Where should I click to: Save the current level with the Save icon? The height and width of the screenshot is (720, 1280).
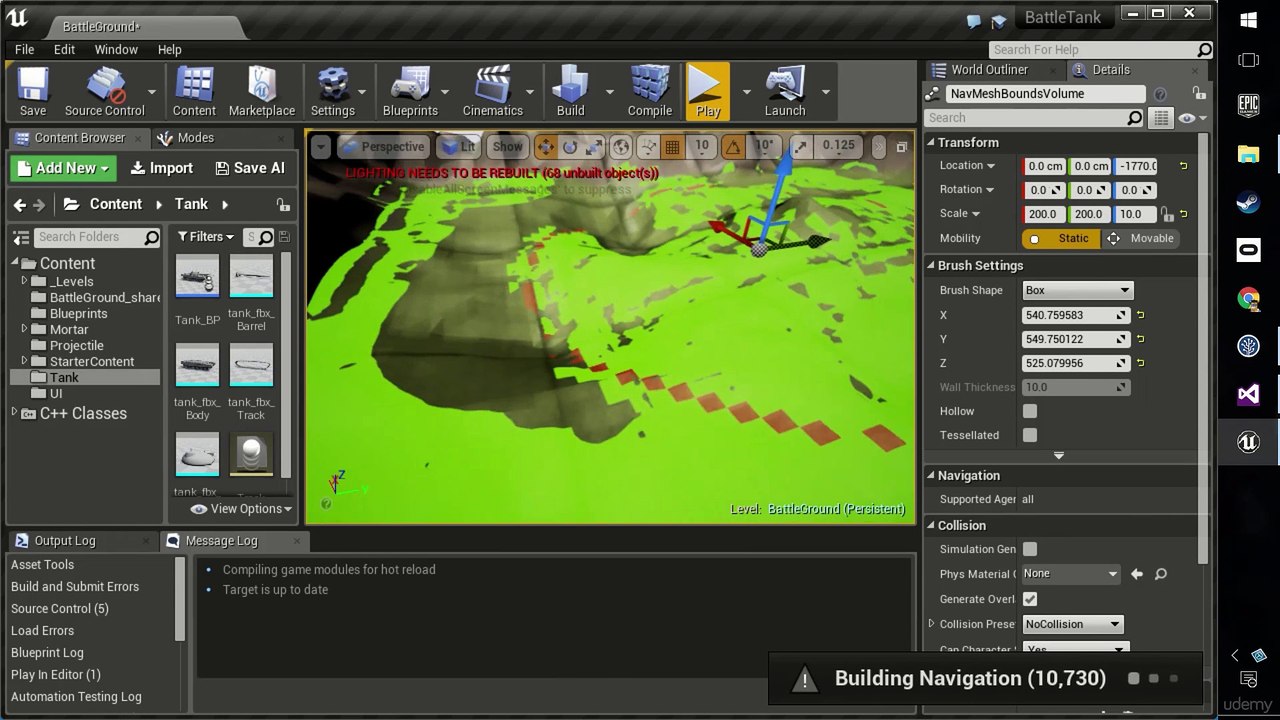pyautogui.click(x=33, y=92)
